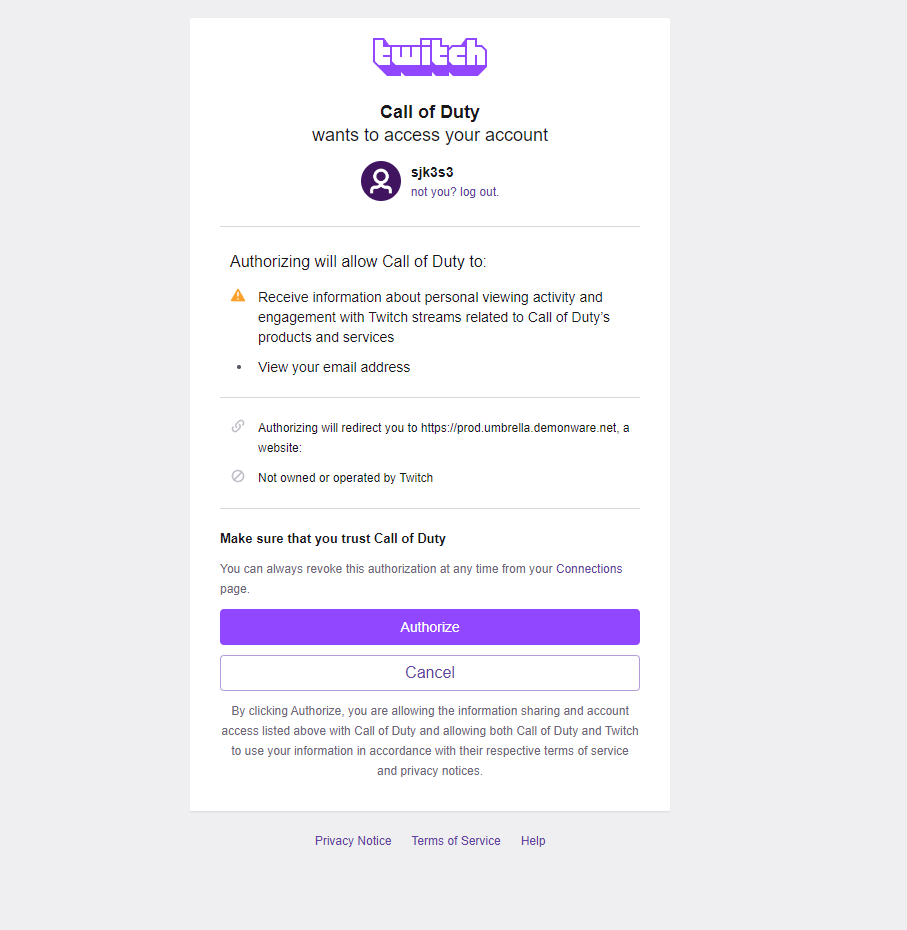Click the purple Authorize button
Viewport: 907px width, 930px height.
click(x=429, y=627)
